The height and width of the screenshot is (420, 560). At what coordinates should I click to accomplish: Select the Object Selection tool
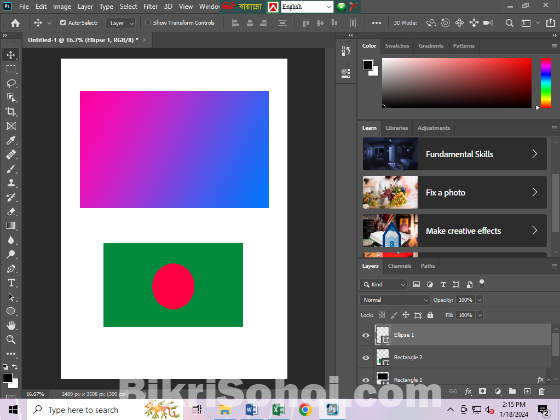click(x=11, y=98)
